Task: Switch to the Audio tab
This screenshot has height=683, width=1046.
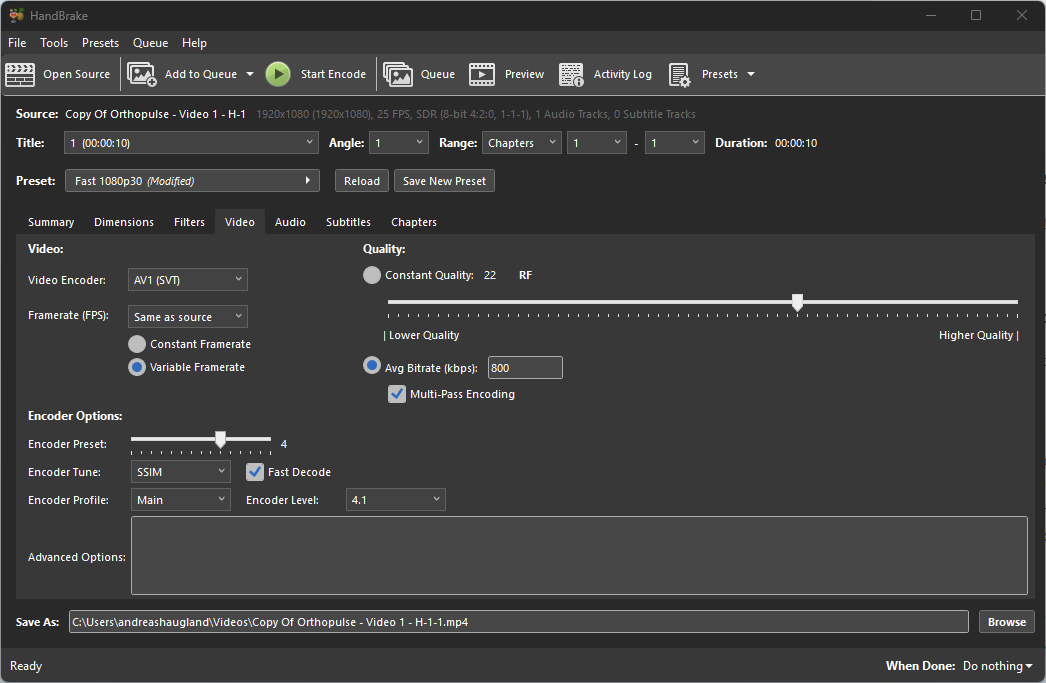Action: click(290, 222)
